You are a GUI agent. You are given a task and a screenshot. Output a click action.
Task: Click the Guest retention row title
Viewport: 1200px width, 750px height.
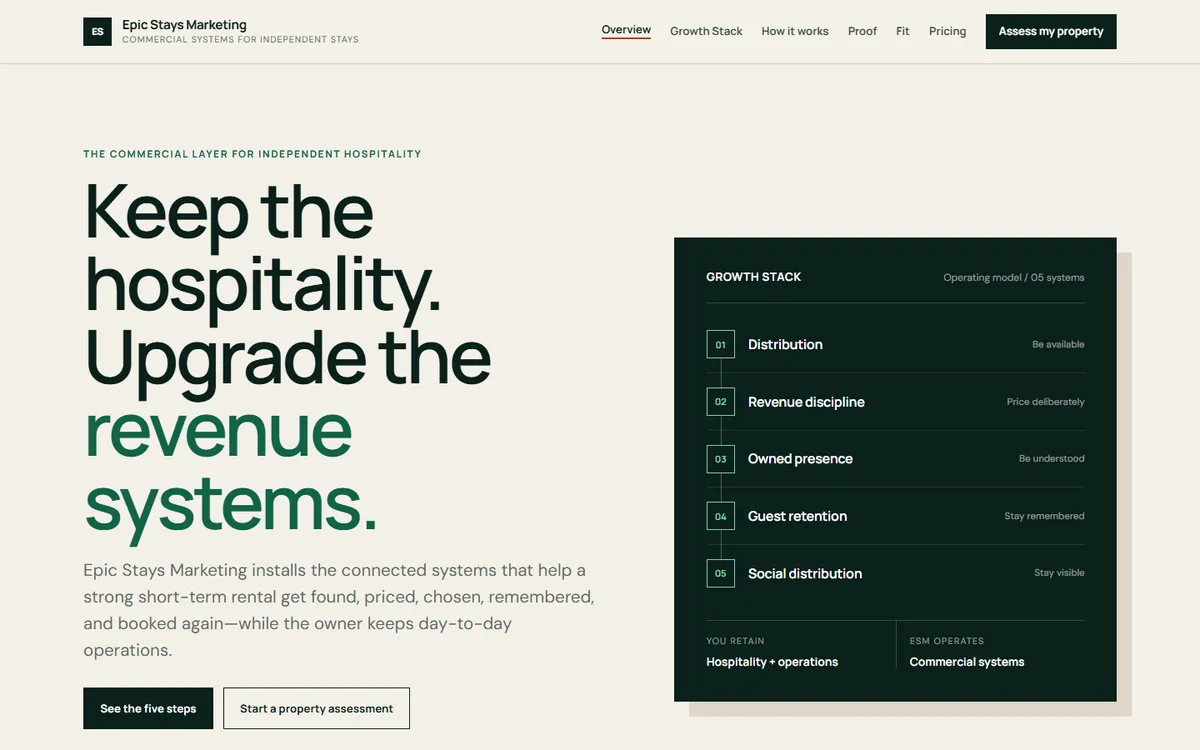(797, 516)
